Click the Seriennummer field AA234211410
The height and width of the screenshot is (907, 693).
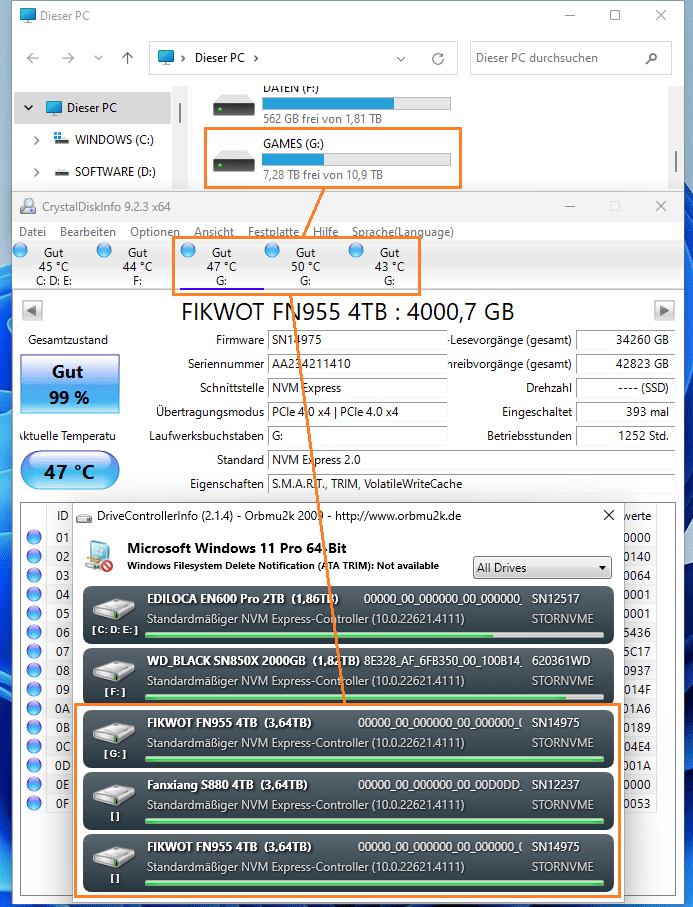click(x=357, y=364)
